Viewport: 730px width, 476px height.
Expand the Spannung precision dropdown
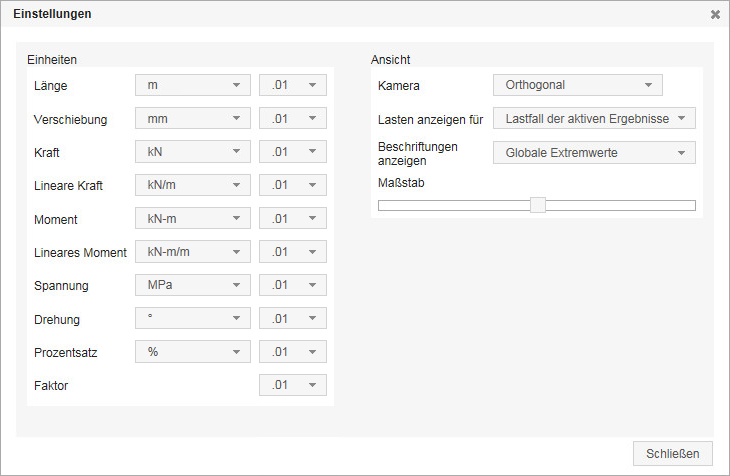coord(293,285)
